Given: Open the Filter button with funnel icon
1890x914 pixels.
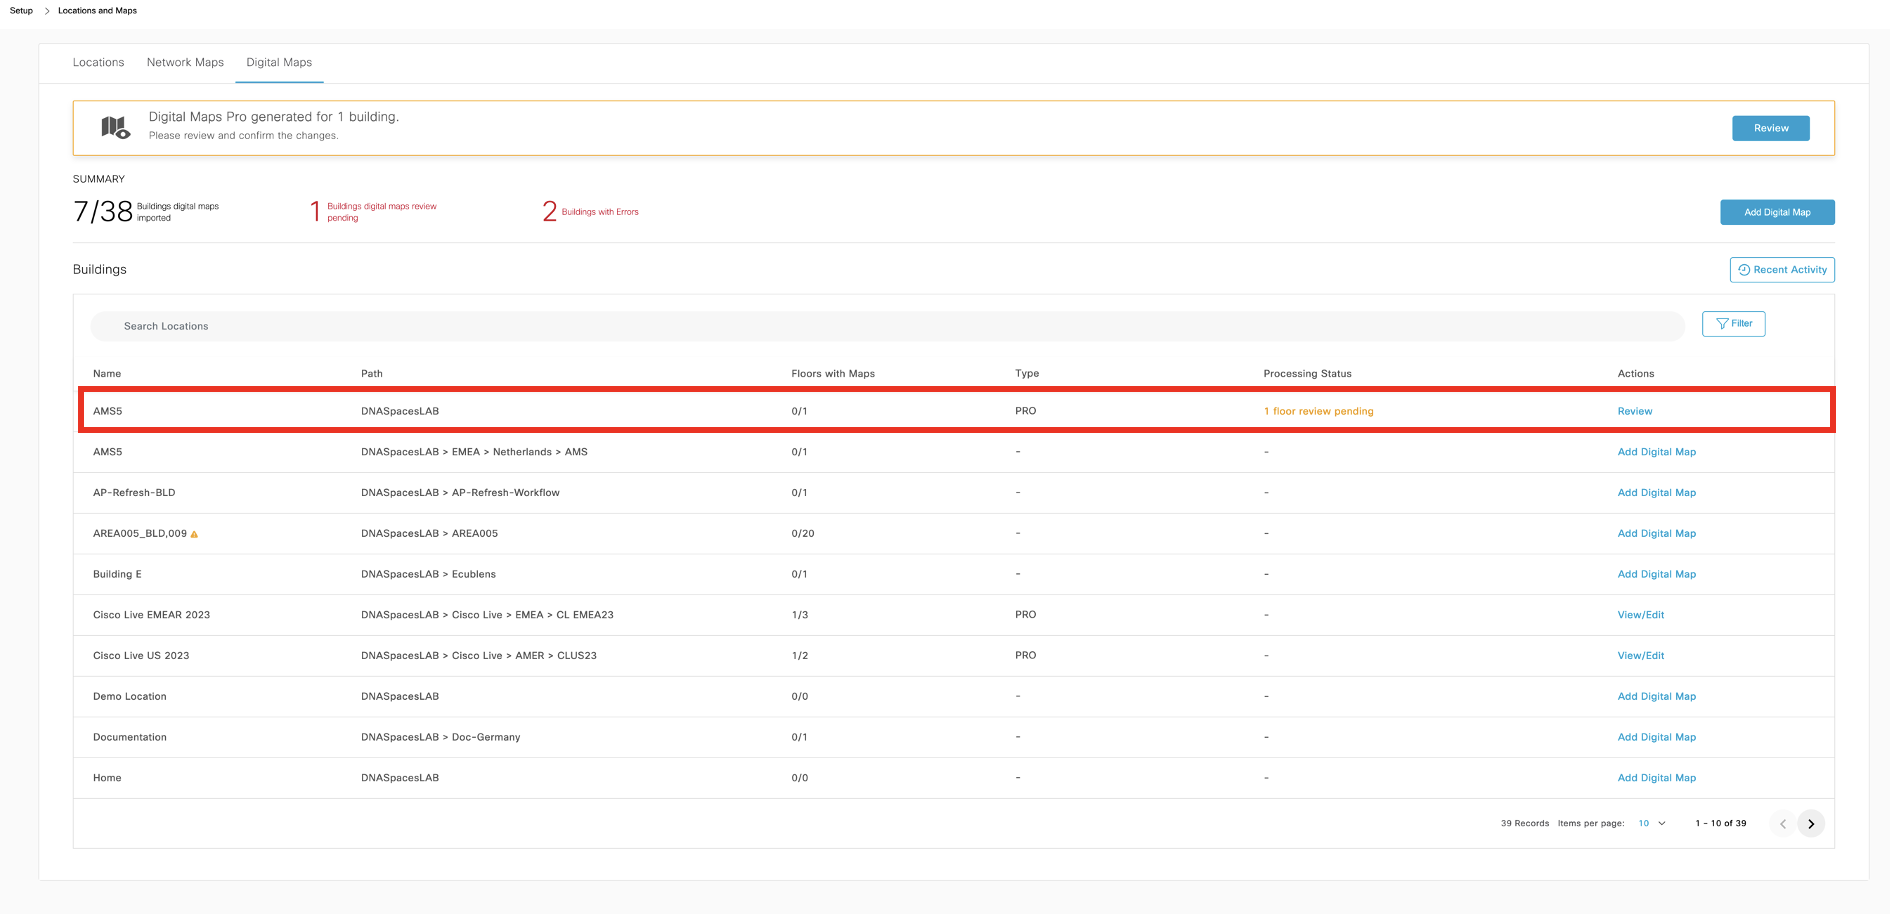Looking at the screenshot, I should pos(1733,324).
